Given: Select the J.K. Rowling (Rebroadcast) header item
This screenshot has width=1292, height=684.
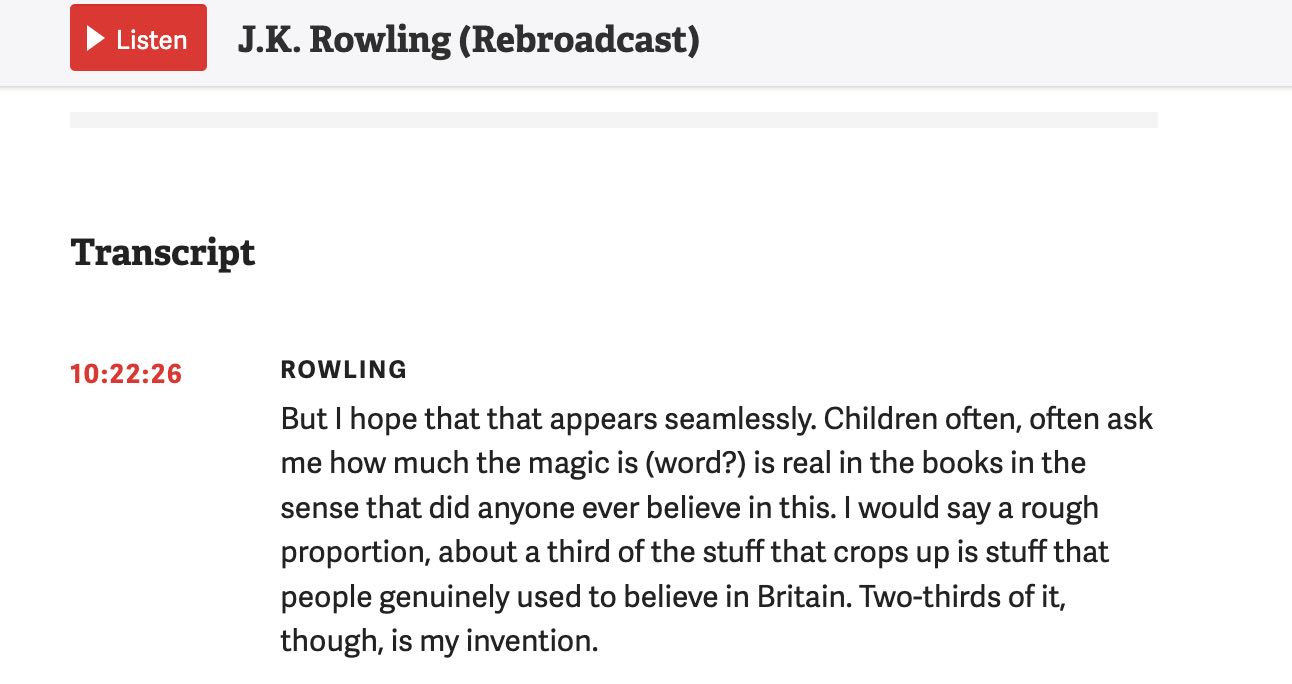Looking at the screenshot, I should [x=468, y=40].
